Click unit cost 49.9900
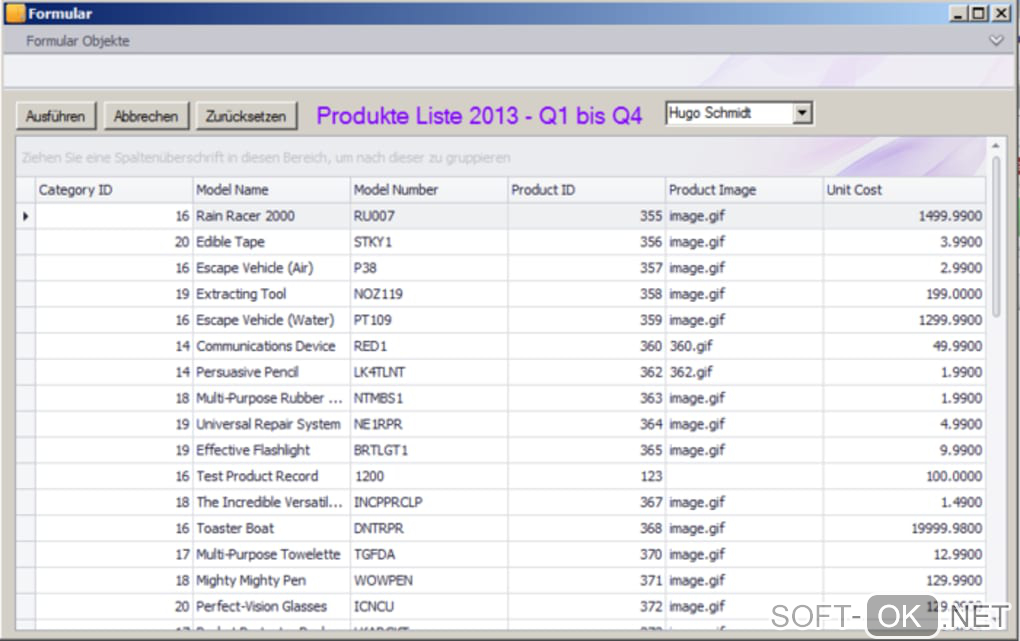Screen dimensions: 1020x641 tap(958, 346)
